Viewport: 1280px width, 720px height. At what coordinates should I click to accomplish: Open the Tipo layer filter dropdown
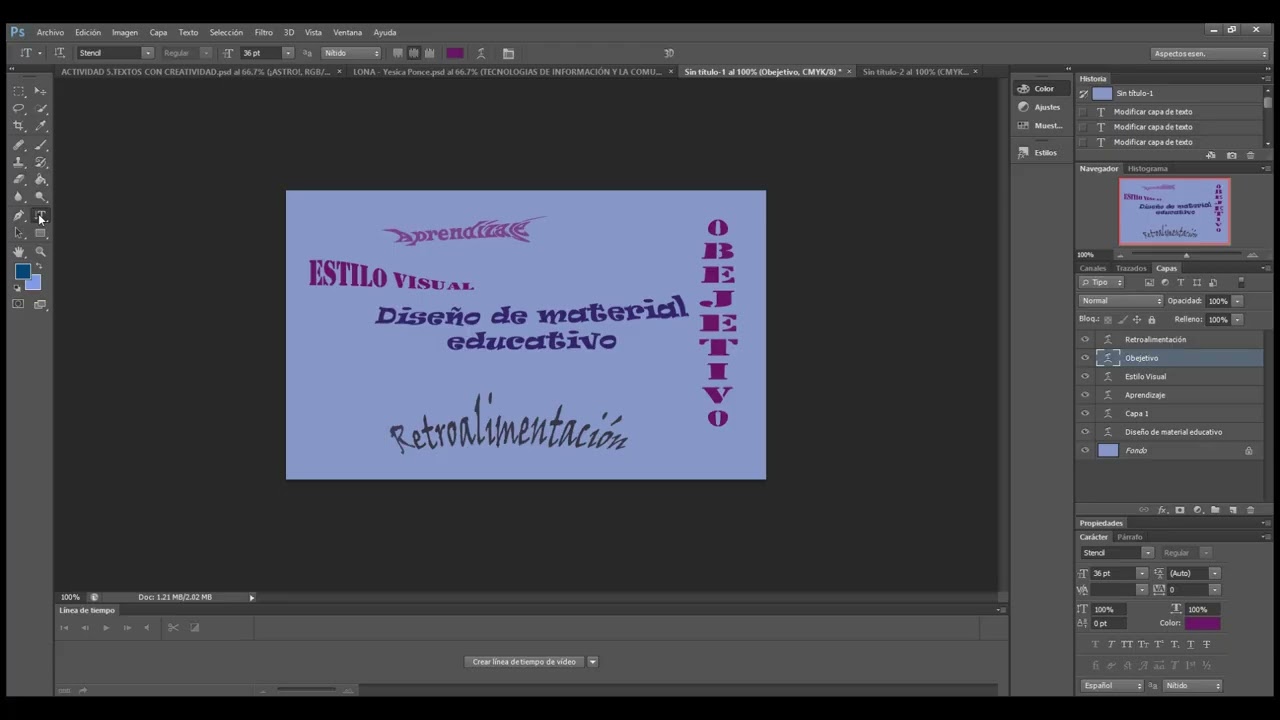pos(1101,282)
